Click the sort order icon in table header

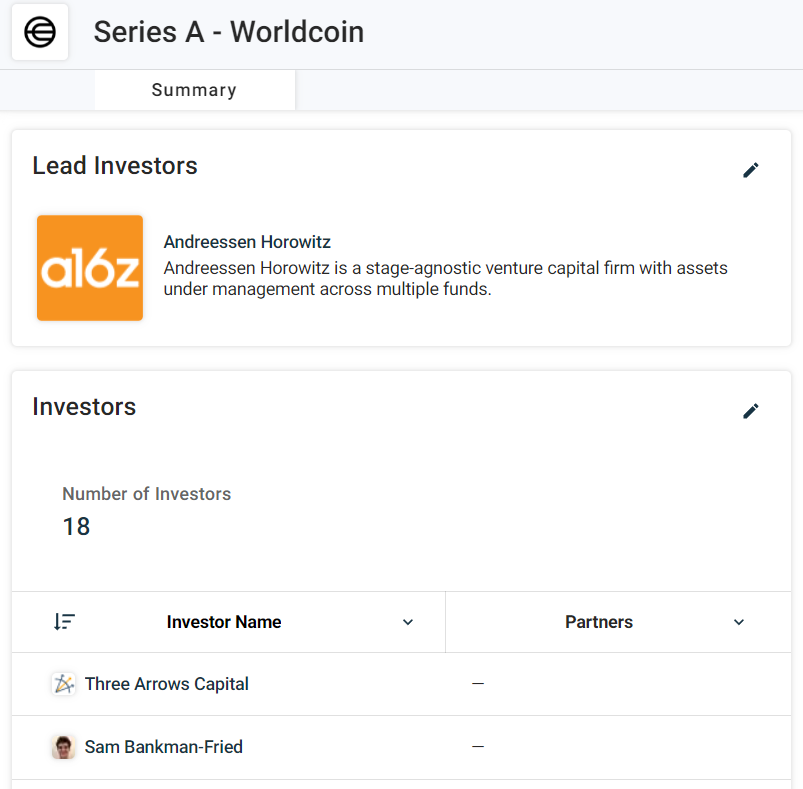[64, 622]
